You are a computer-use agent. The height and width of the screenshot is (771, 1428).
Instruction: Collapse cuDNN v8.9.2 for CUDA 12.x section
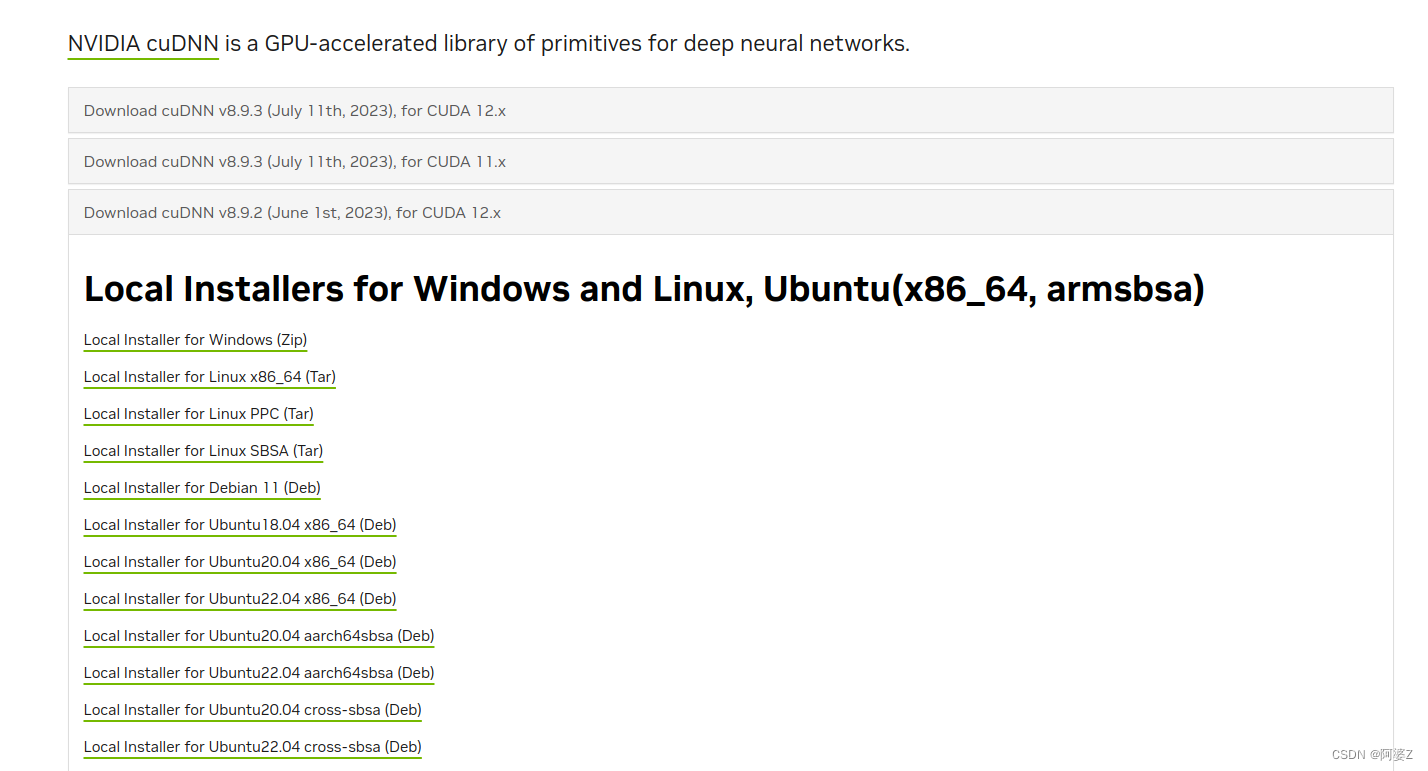tap(730, 212)
